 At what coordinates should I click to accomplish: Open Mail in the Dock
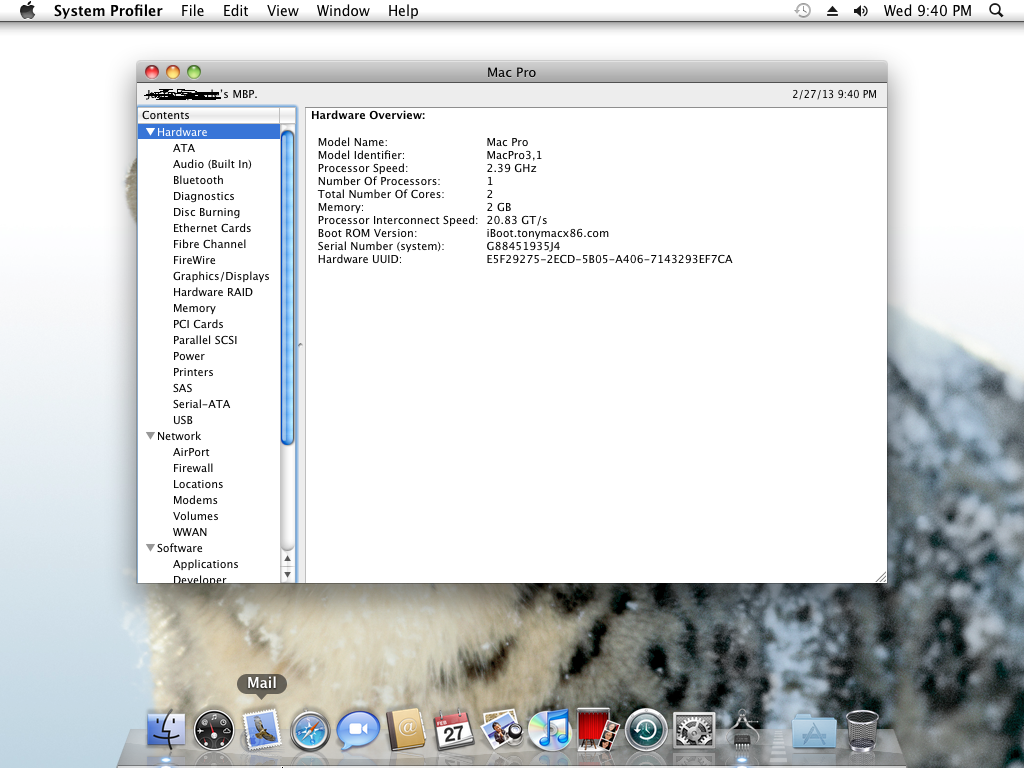click(262, 729)
